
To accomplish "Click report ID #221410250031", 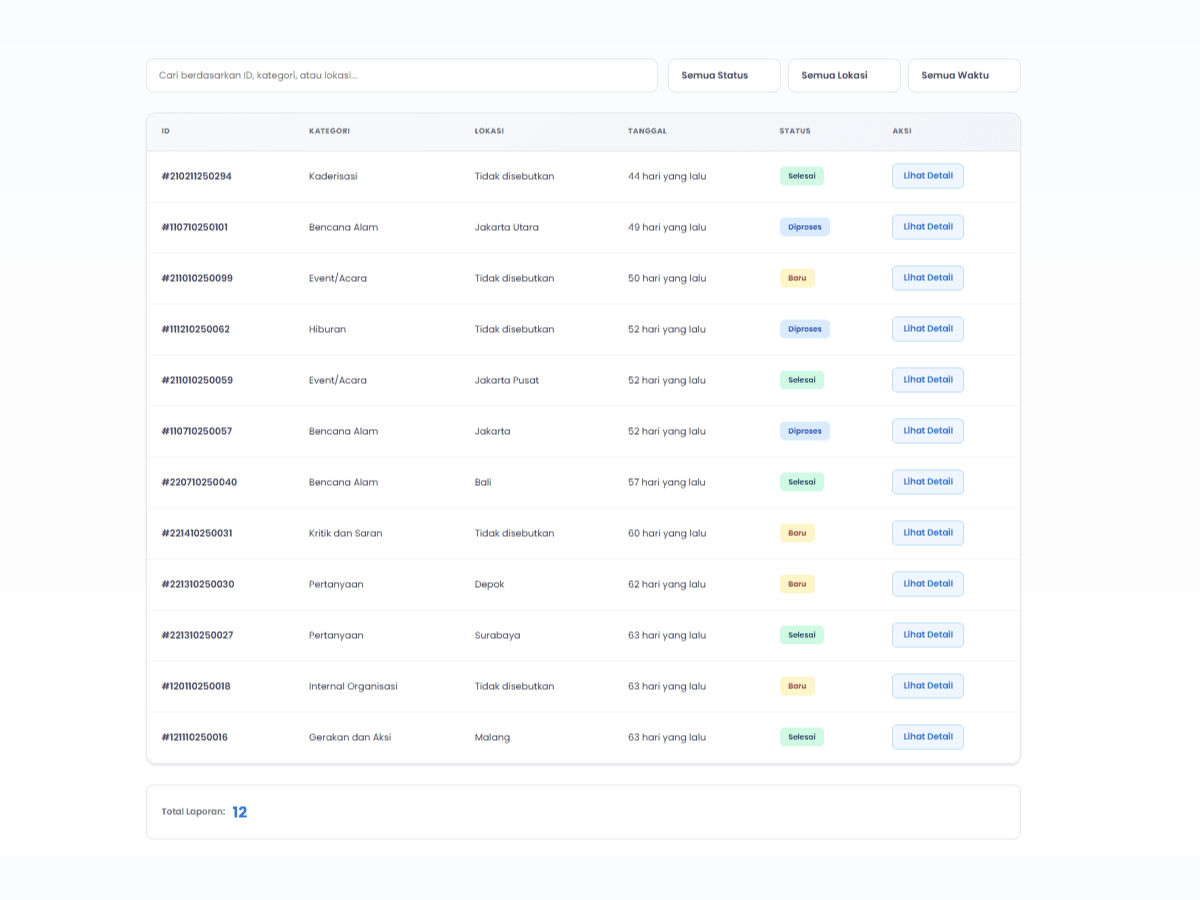I will click(197, 533).
